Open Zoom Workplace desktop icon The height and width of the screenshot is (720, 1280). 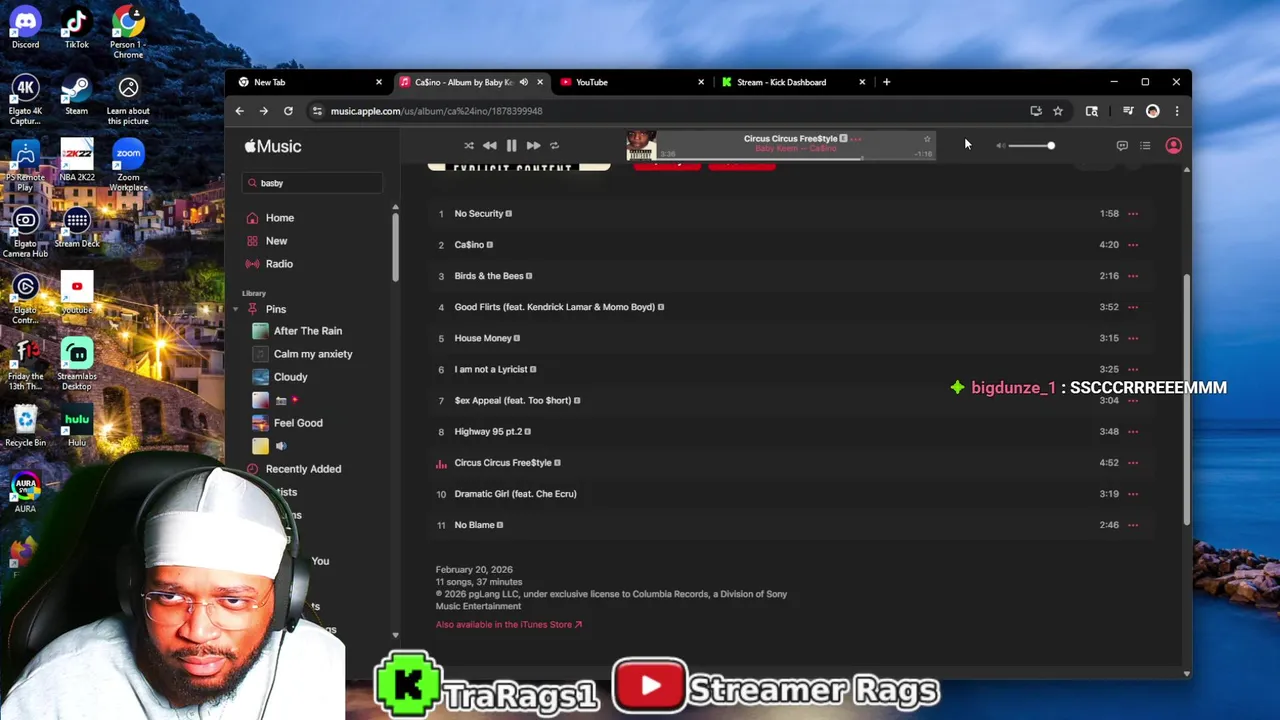tap(128, 165)
